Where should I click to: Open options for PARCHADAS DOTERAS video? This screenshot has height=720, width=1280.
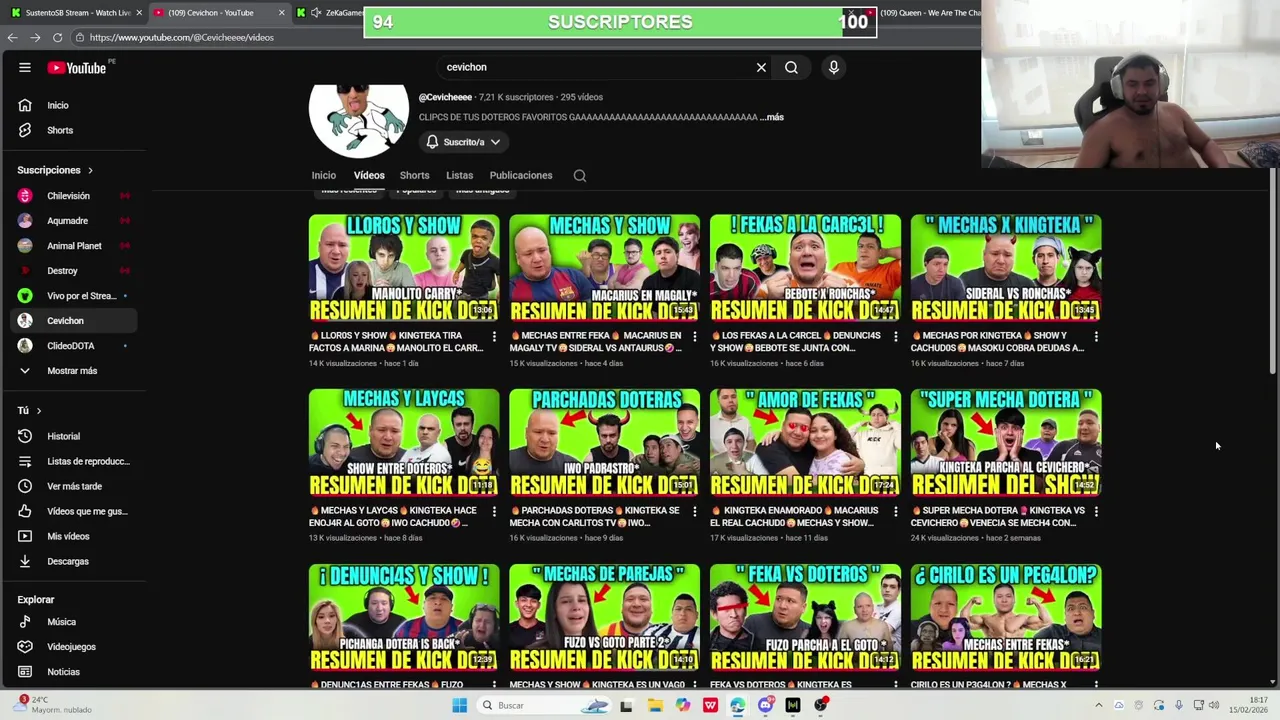tap(695, 512)
